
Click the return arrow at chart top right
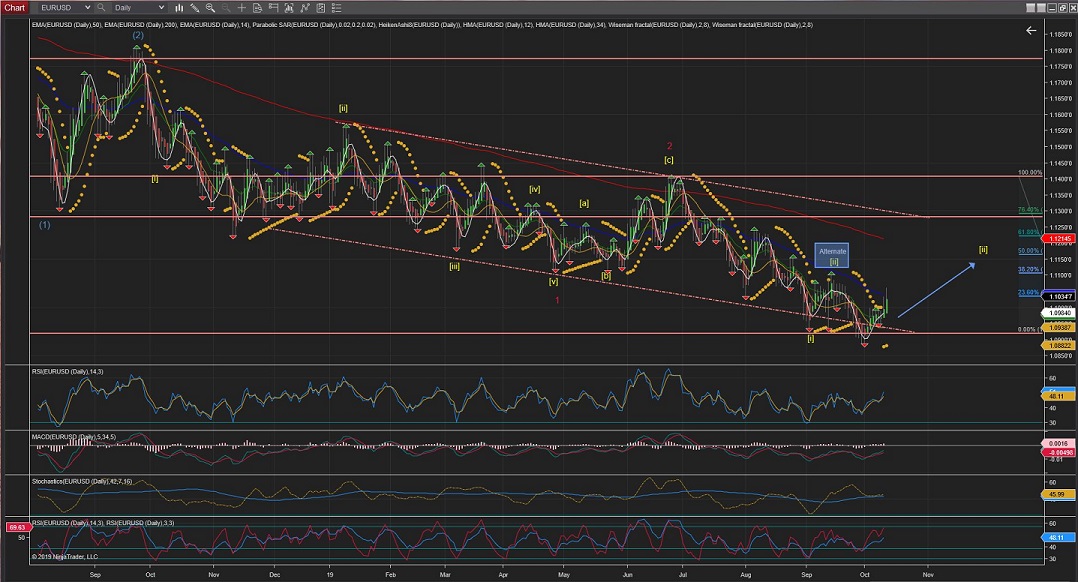click(x=1031, y=30)
